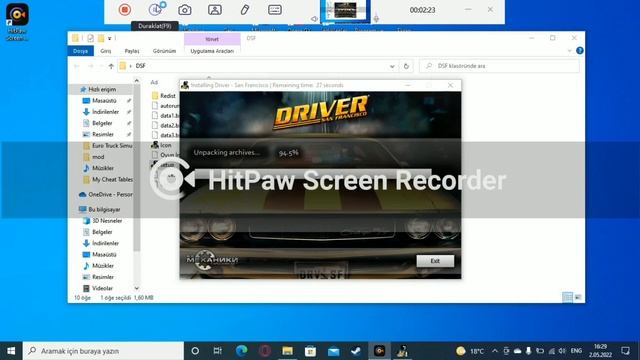
Task: Switch to details view layout button
Action: point(567,297)
